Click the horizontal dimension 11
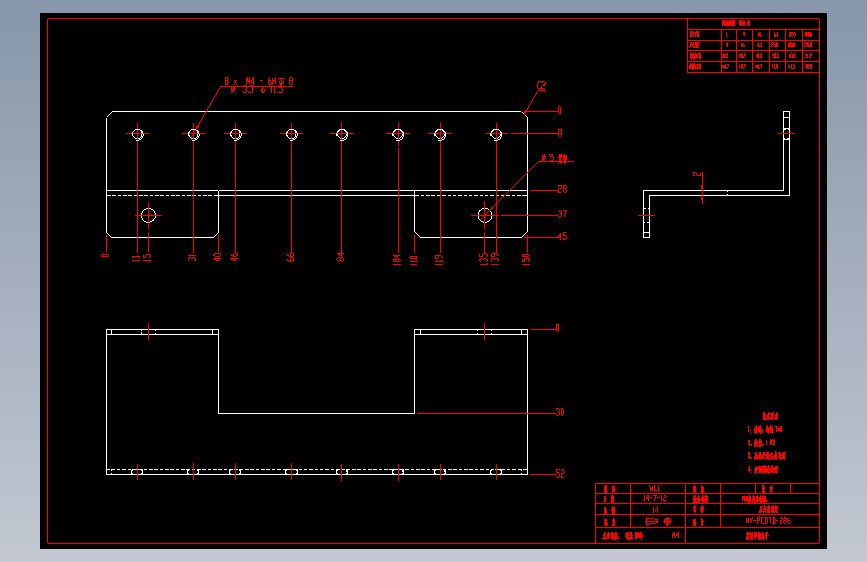867x562 pixels. 136,257
